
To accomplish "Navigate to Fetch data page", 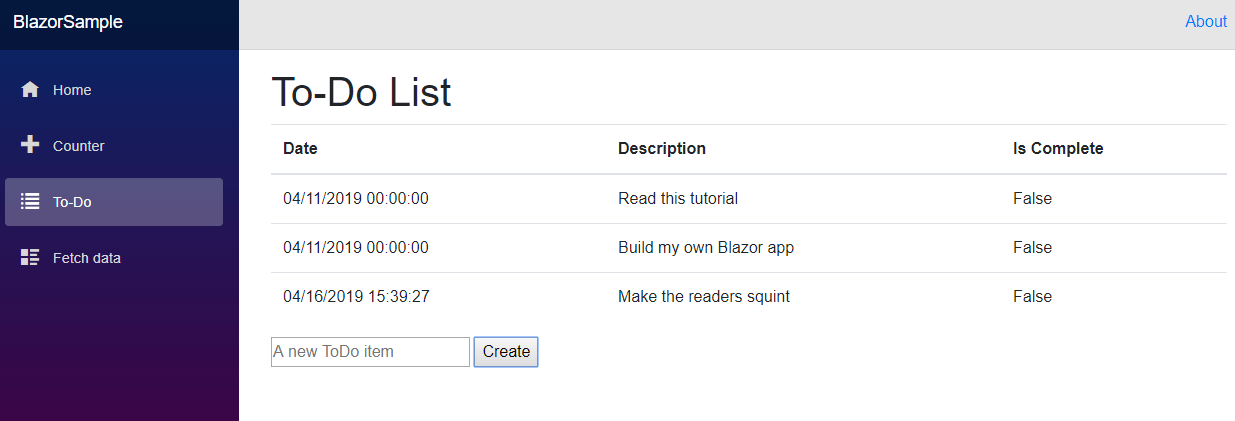I will point(114,258).
